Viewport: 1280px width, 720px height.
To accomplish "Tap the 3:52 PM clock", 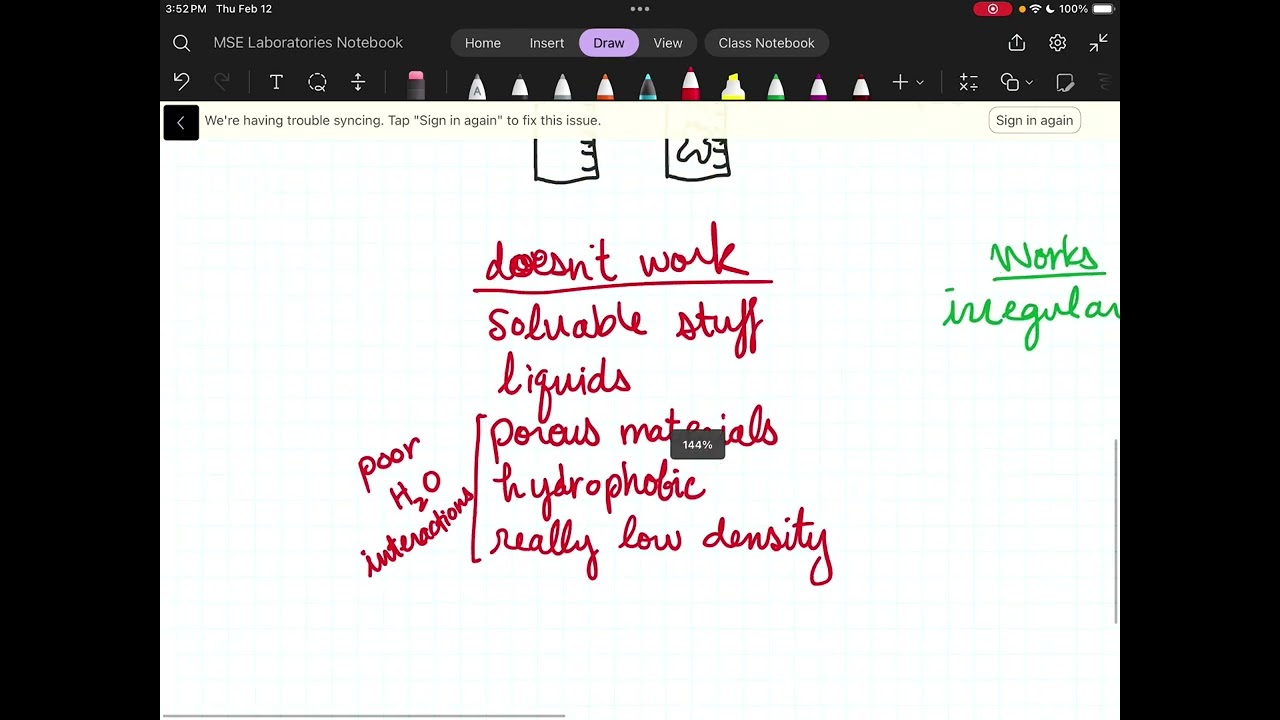I will tap(186, 9).
